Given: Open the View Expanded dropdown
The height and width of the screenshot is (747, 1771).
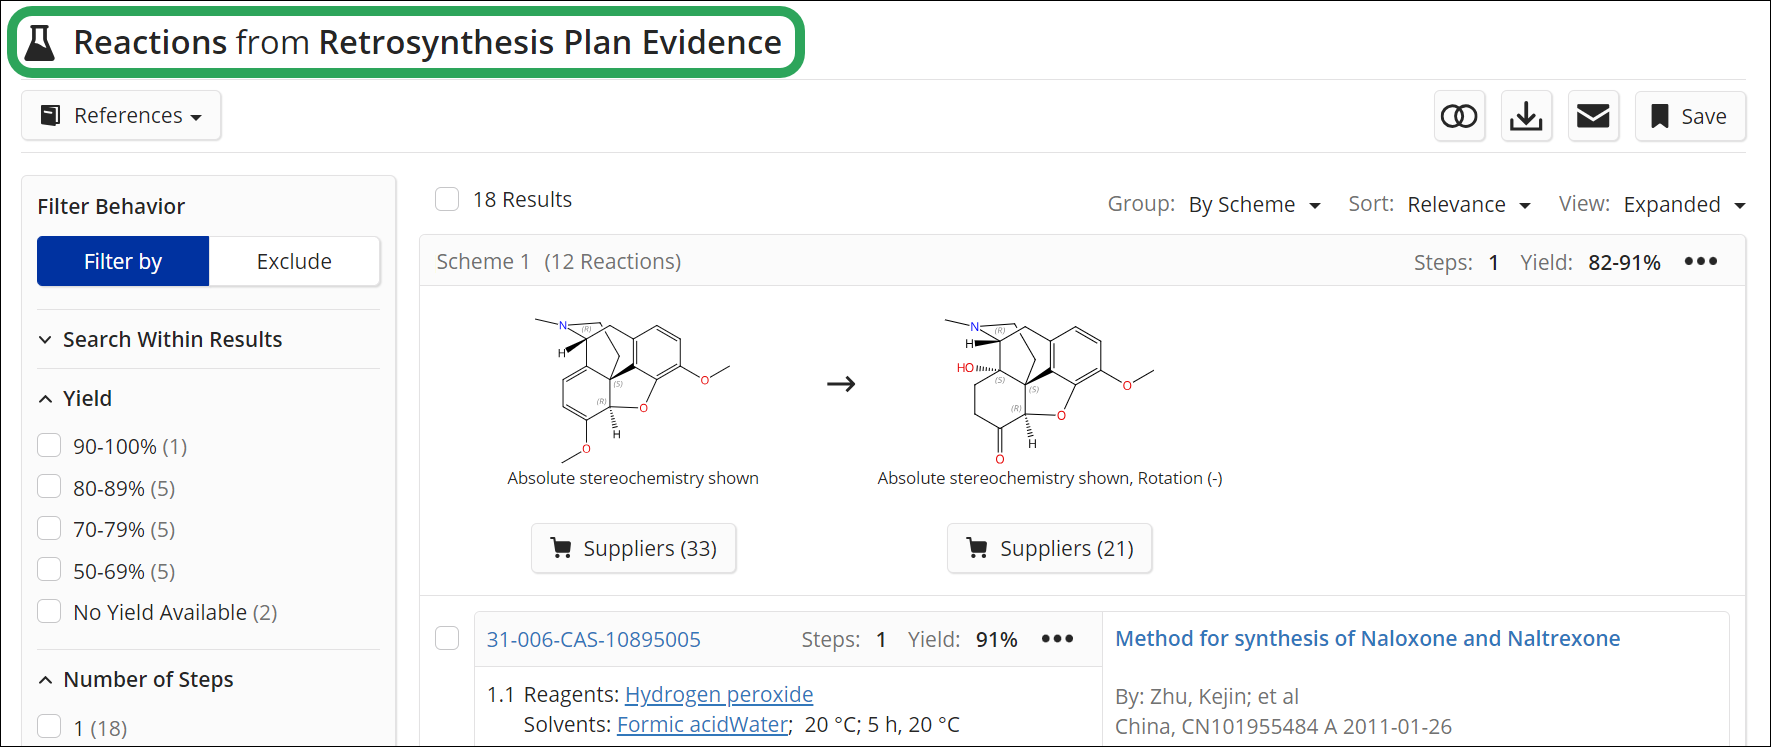Looking at the screenshot, I should tap(1684, 205).
